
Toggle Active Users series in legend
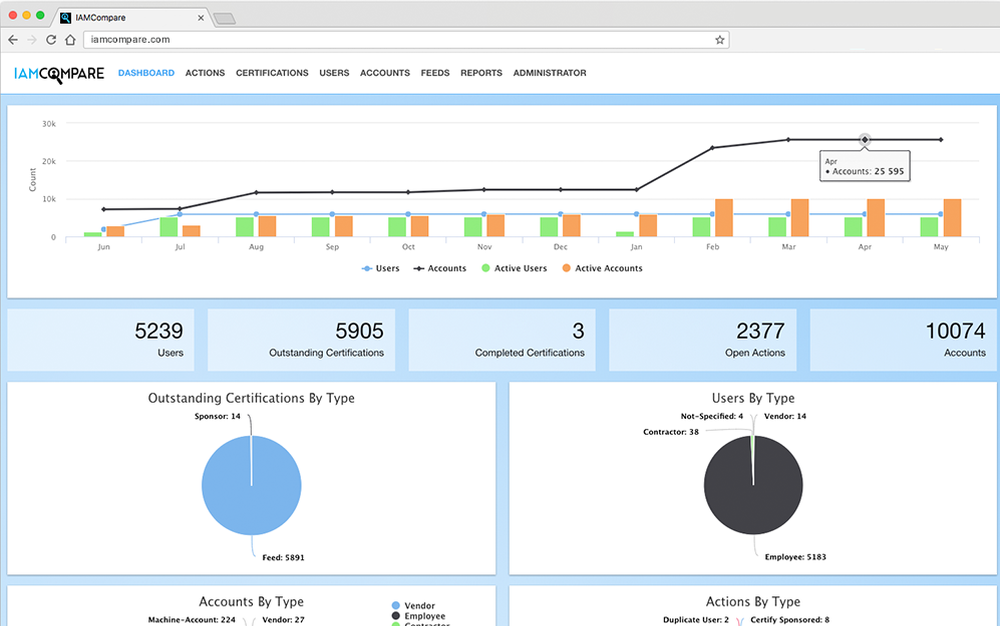[x=514, y=268]
